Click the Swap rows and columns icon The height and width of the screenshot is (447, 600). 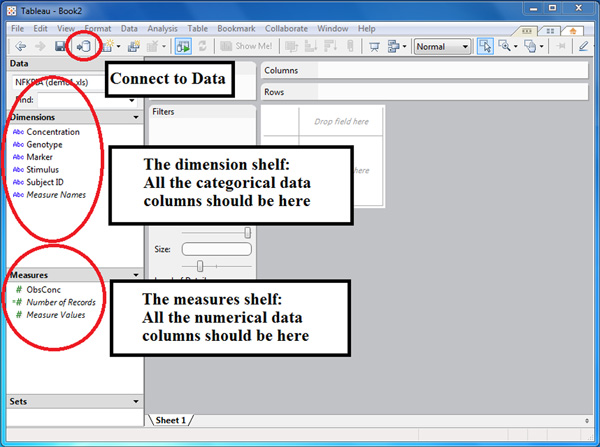click(292, 46)
